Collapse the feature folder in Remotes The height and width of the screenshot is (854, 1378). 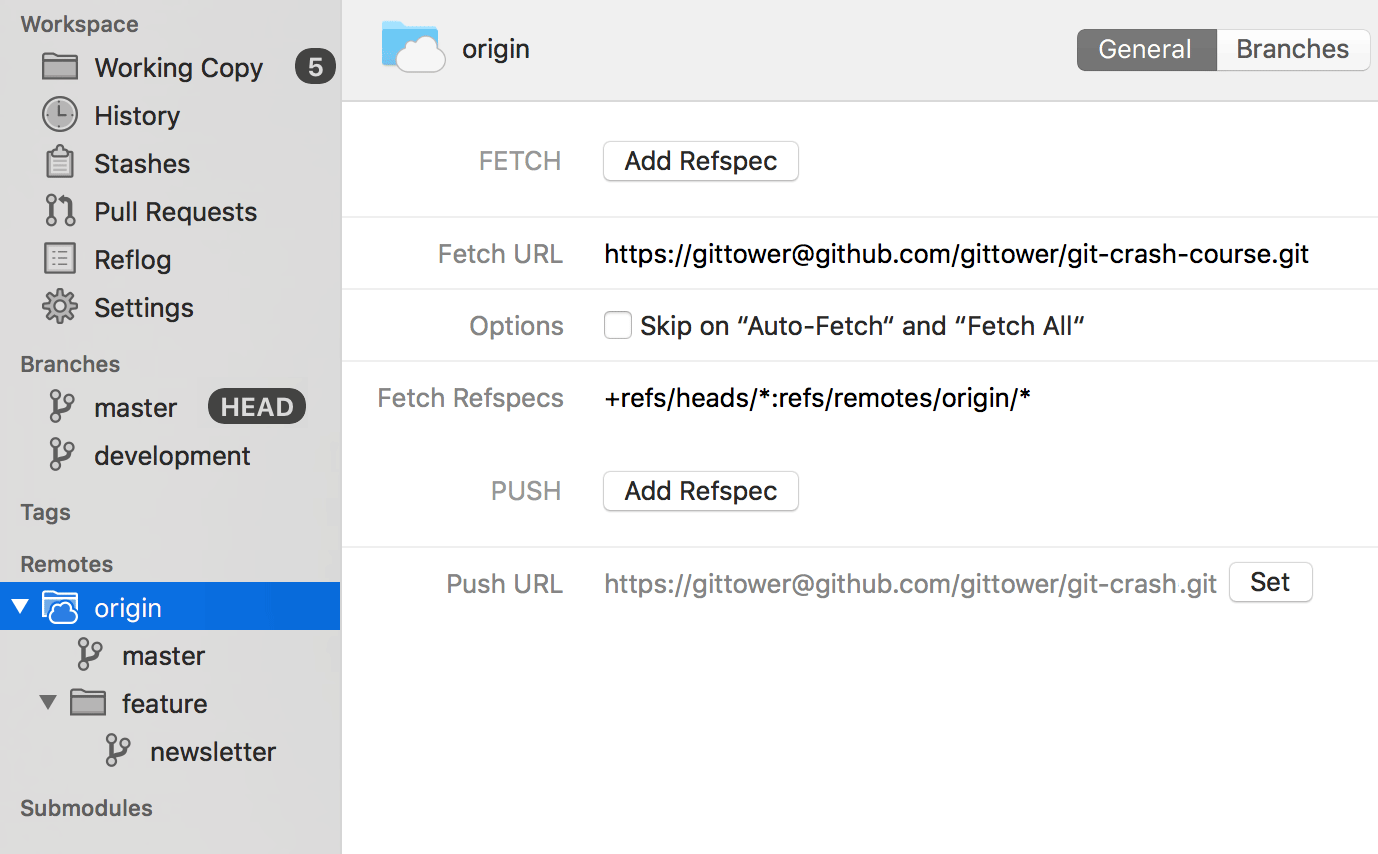point(47,702)
